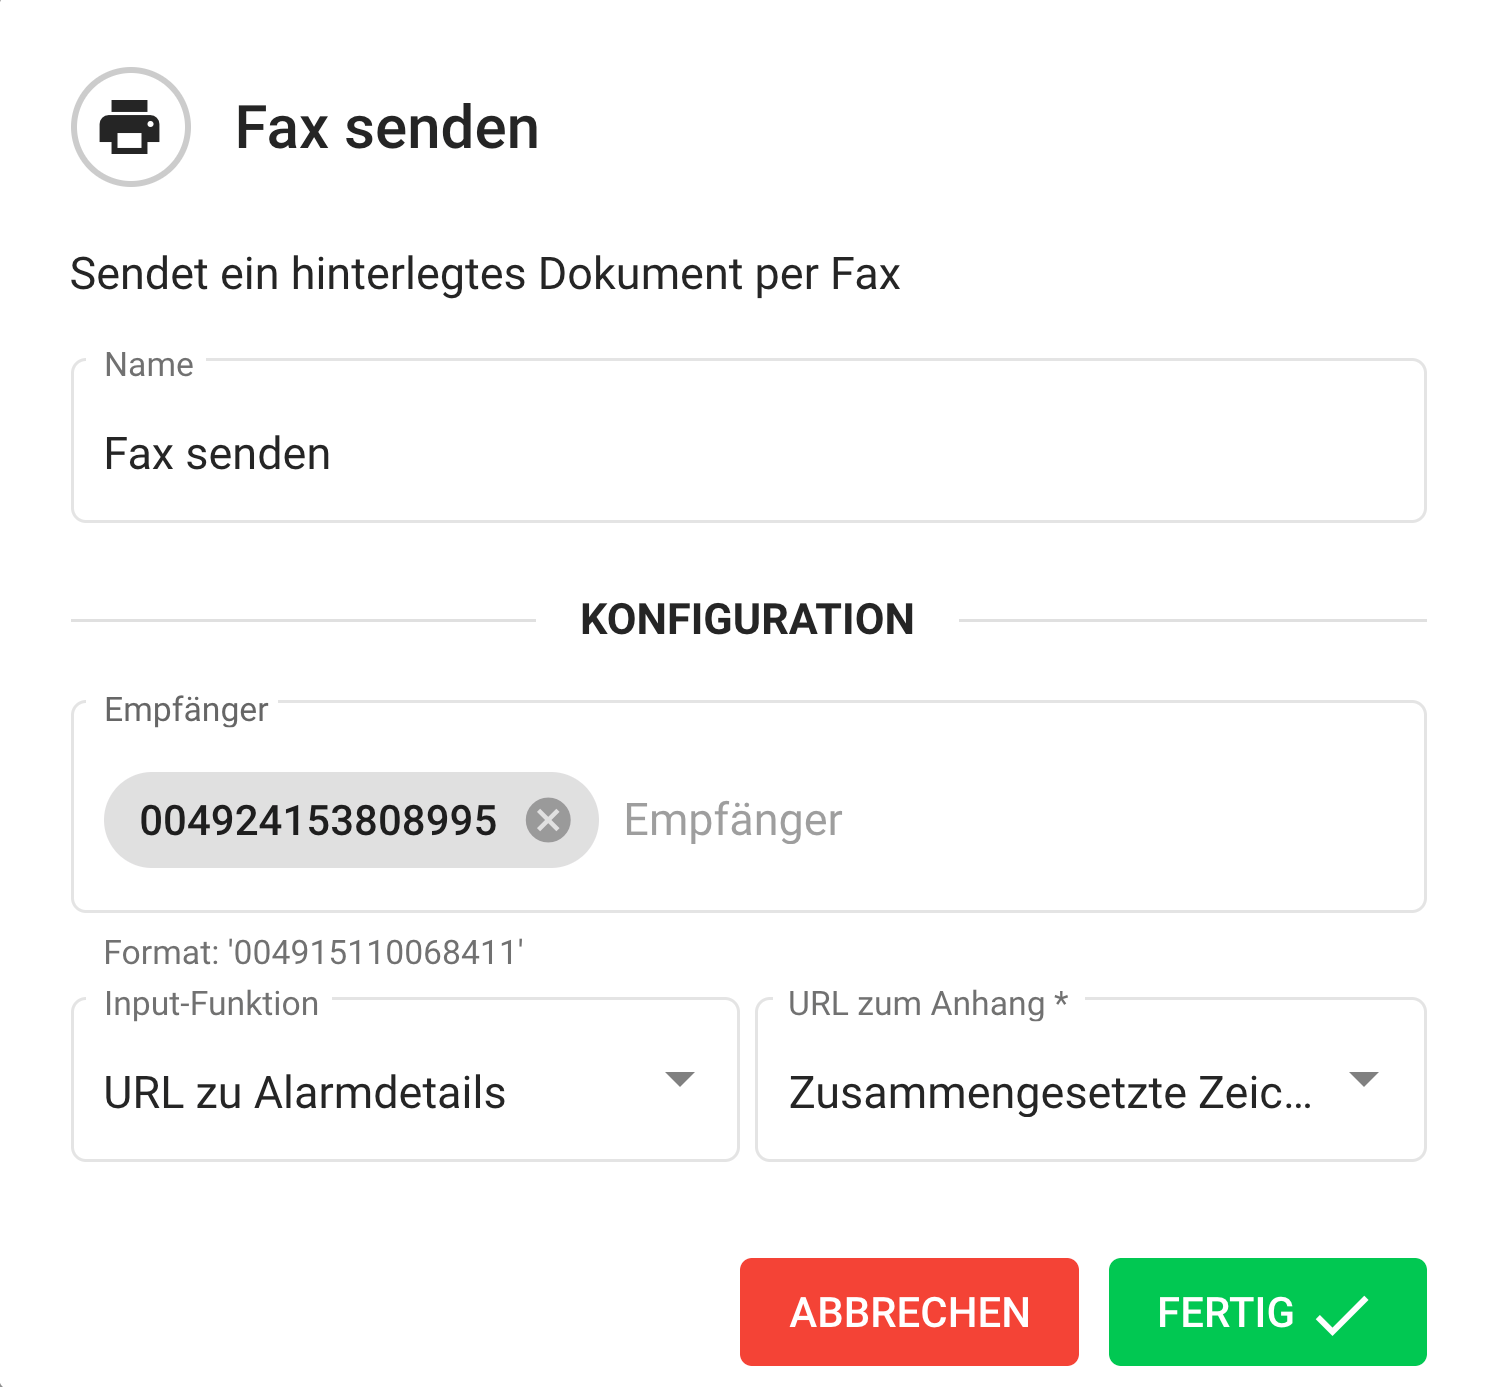Viewport: 1492px width, 1387px height.
Task: Open the 'Zusammengesetzte Zeic...' combo box
Action: [x=1050, y=1093]
